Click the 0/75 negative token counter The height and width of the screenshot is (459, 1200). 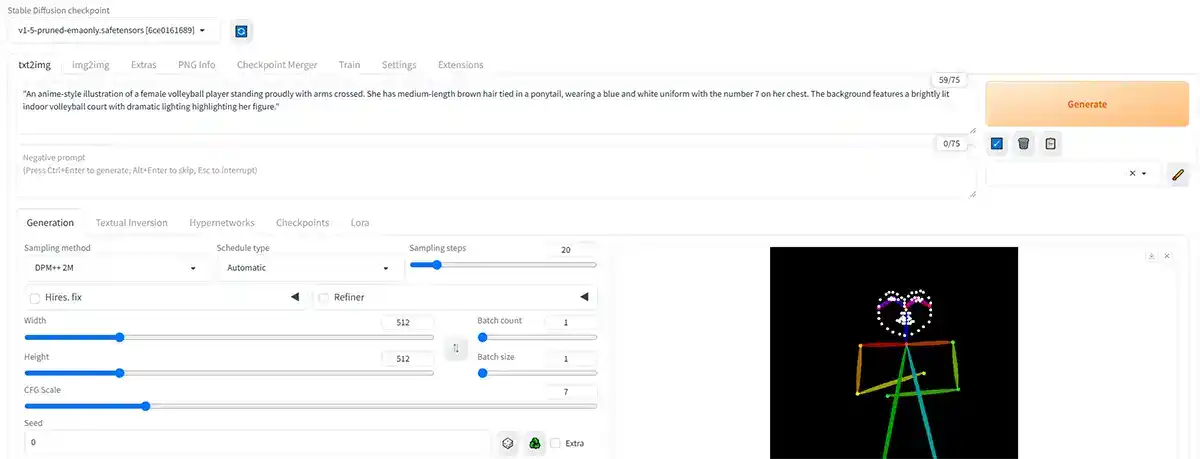[x=951, y=143]
